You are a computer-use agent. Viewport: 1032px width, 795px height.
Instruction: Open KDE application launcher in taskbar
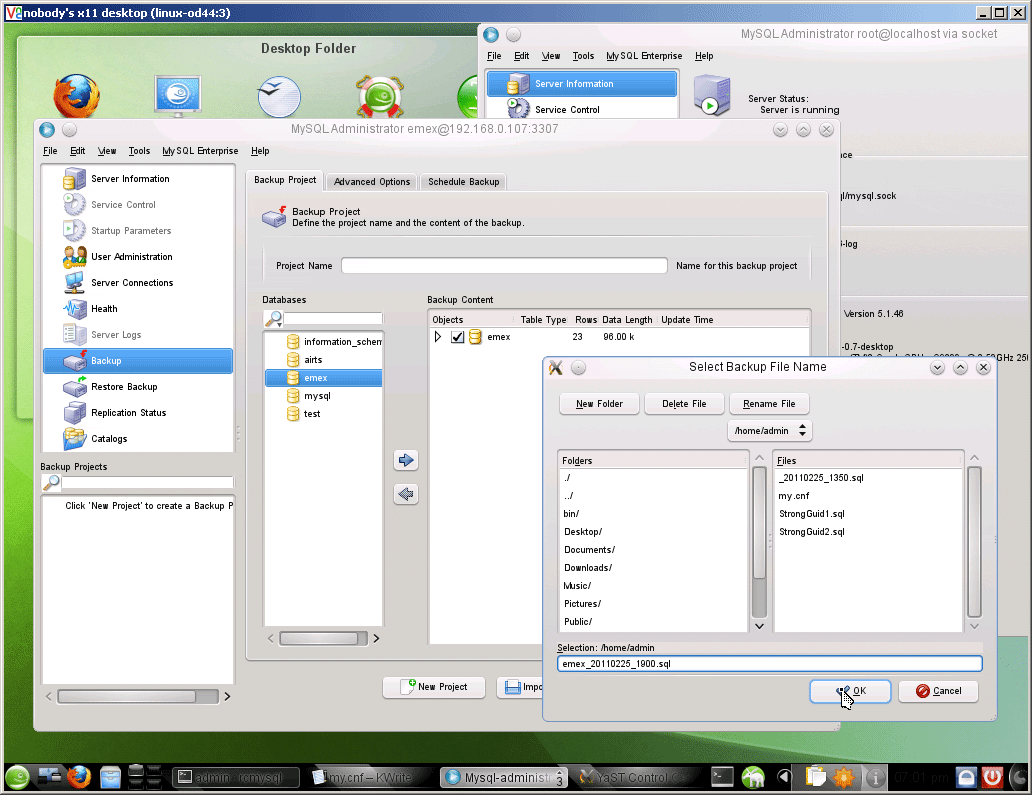tap(17, 777)
